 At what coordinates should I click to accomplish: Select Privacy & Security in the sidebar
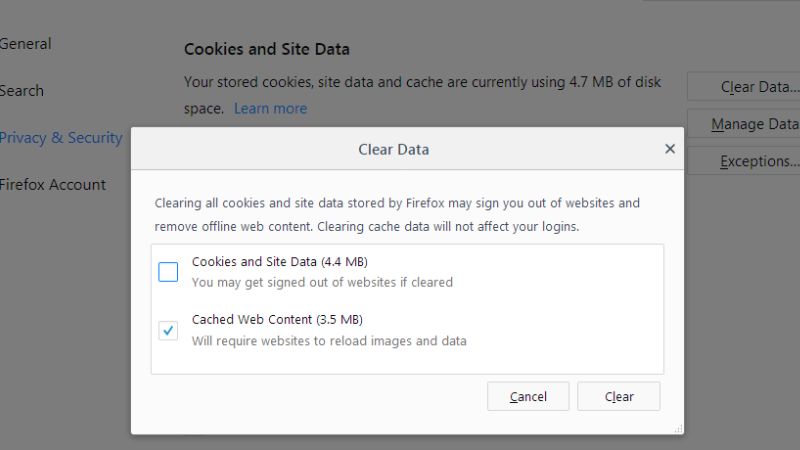61,138
